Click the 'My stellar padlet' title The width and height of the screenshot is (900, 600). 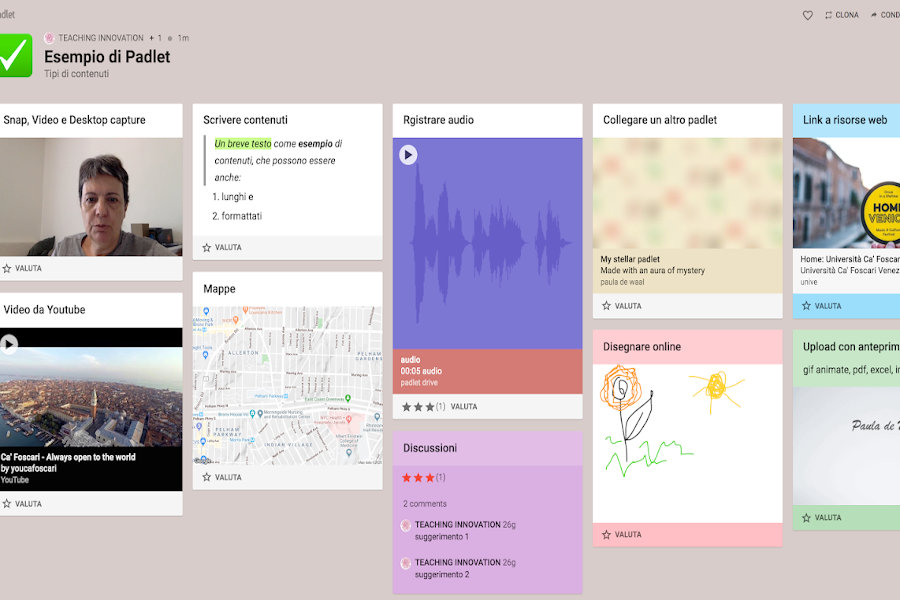click(630, 260)
